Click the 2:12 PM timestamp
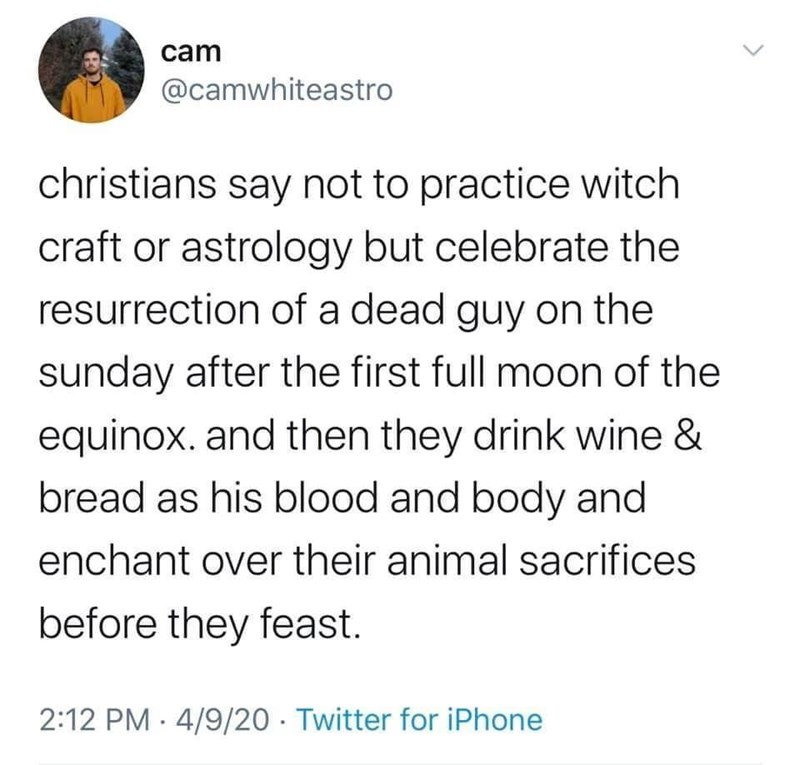 coord(95,720)
